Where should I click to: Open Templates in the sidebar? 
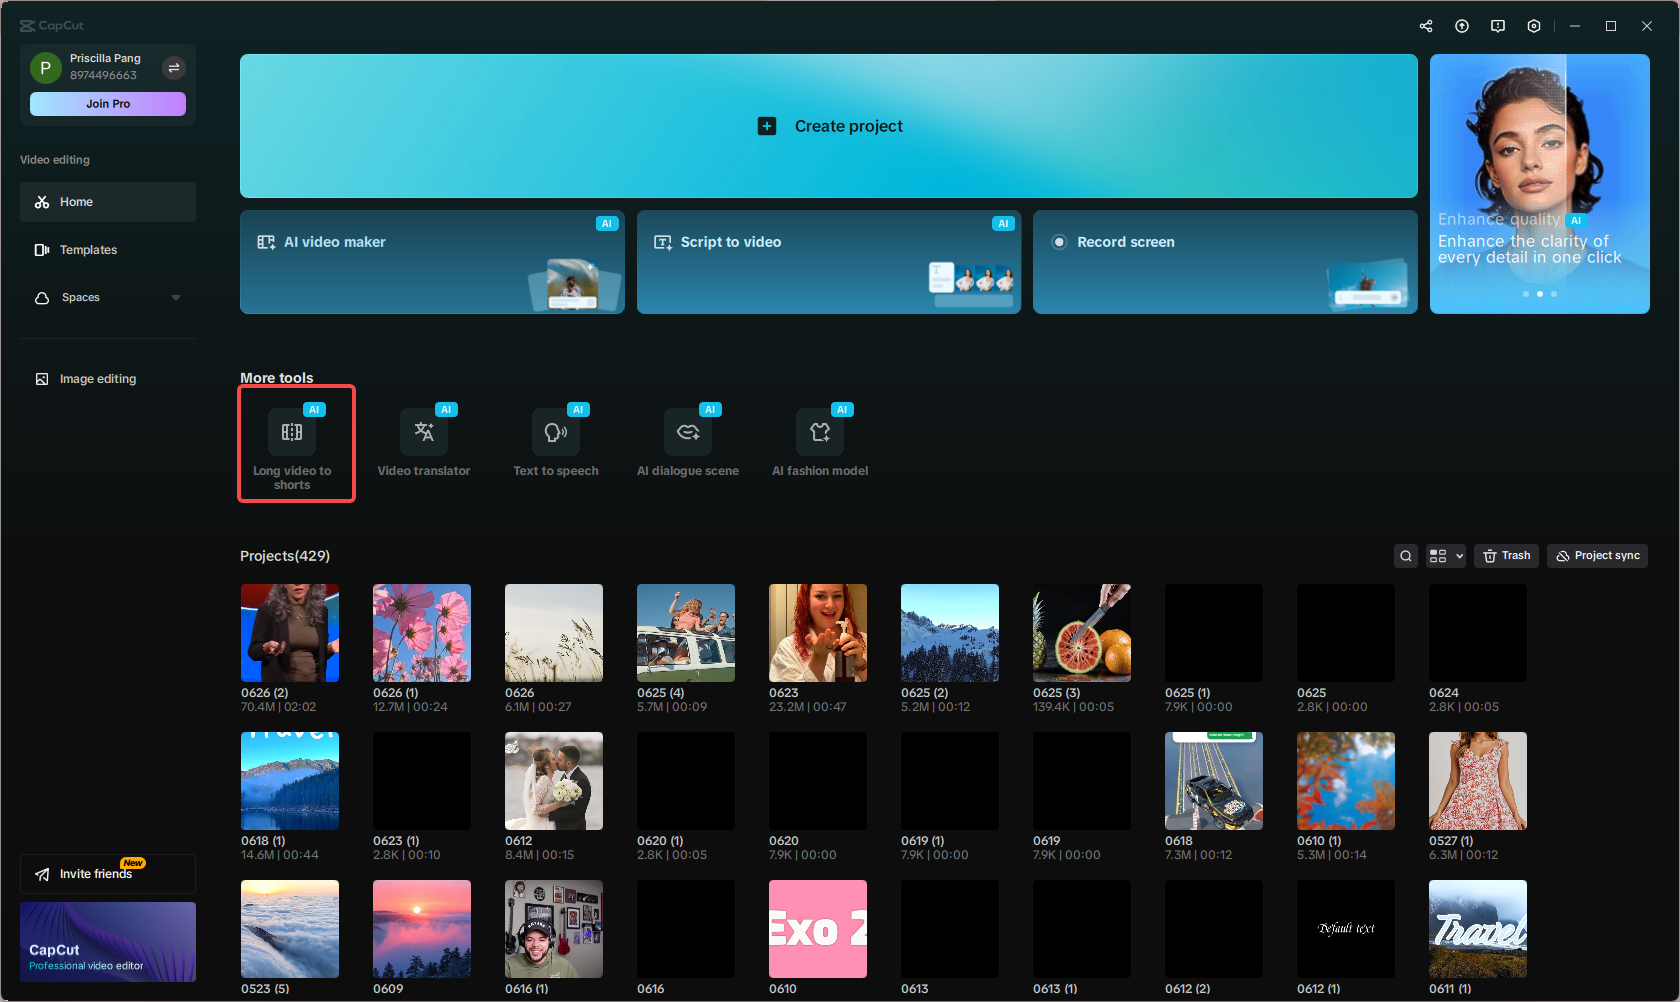108,250
